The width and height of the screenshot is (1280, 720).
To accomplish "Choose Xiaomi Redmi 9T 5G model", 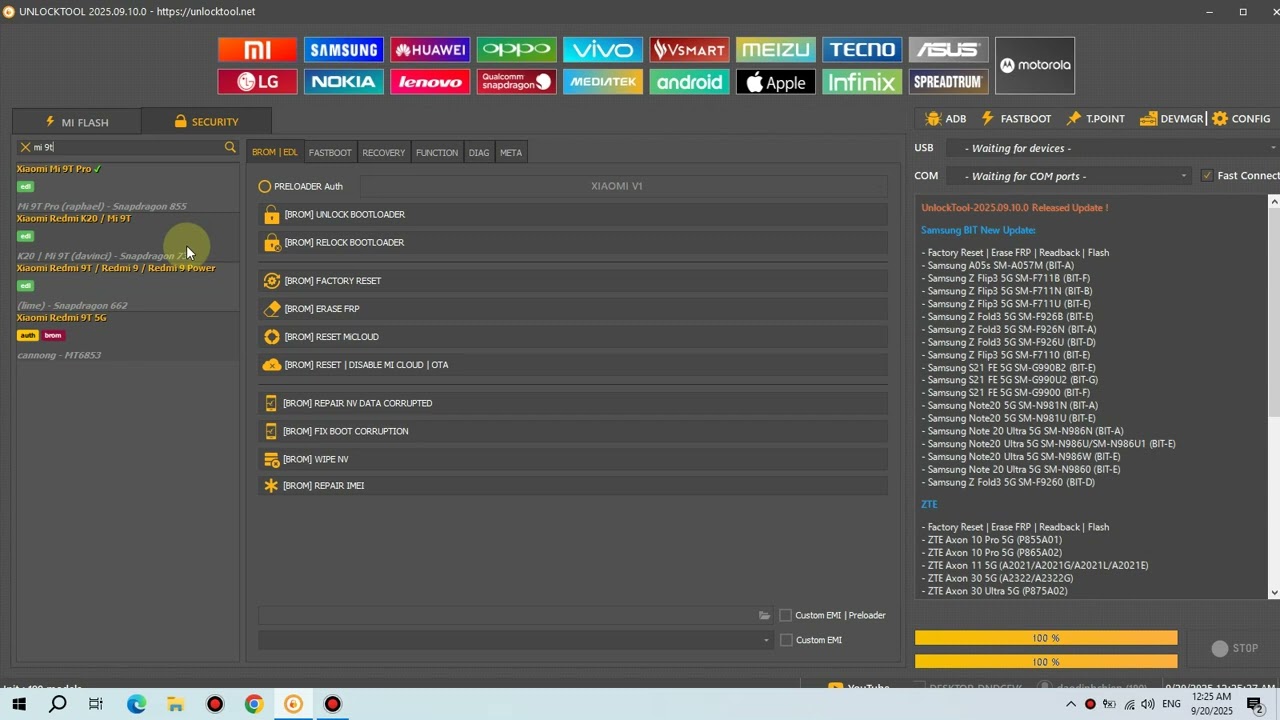I will (x=127, y=336).
